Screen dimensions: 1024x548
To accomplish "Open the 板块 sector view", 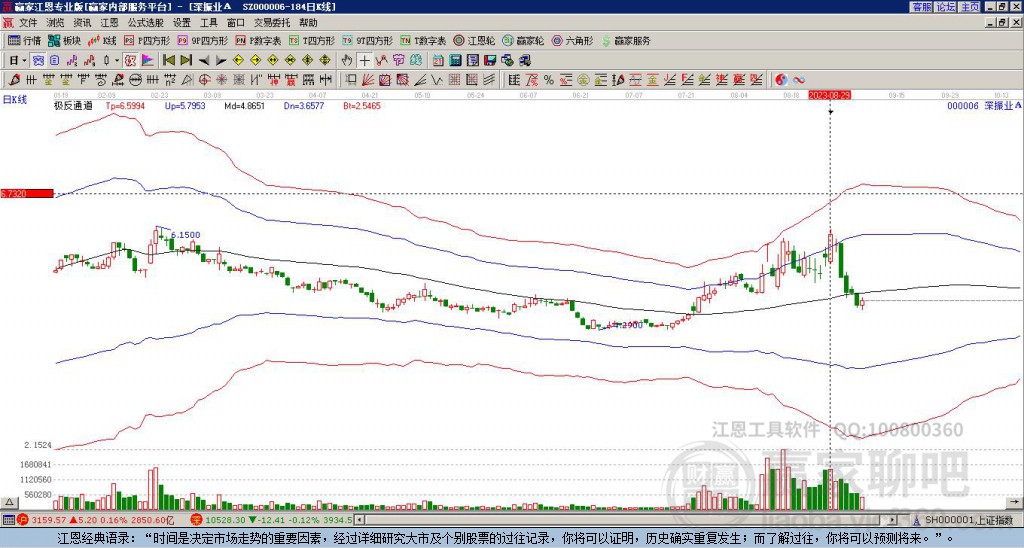I will [x=64, y=40].
